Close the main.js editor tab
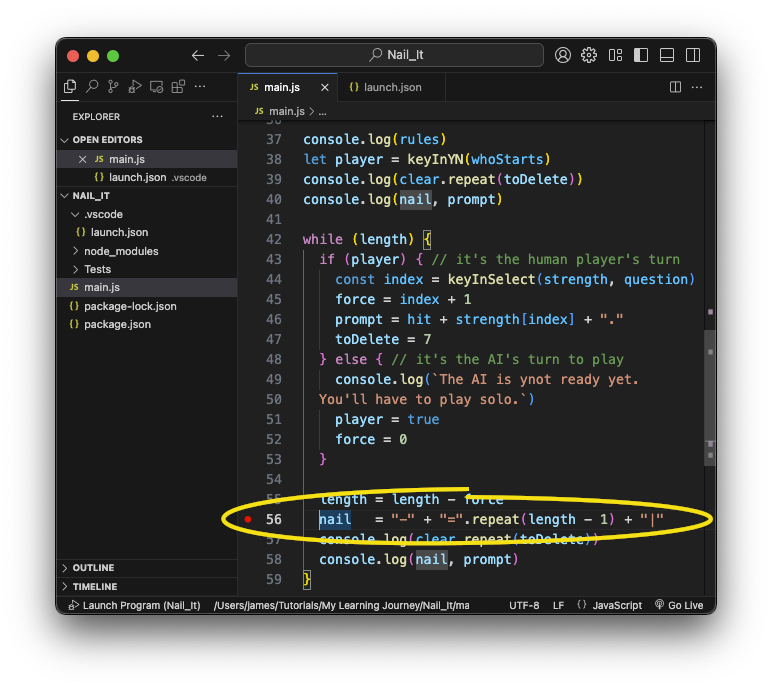Image resolution: width=772 pixels, height=688 pixels. 324,88
